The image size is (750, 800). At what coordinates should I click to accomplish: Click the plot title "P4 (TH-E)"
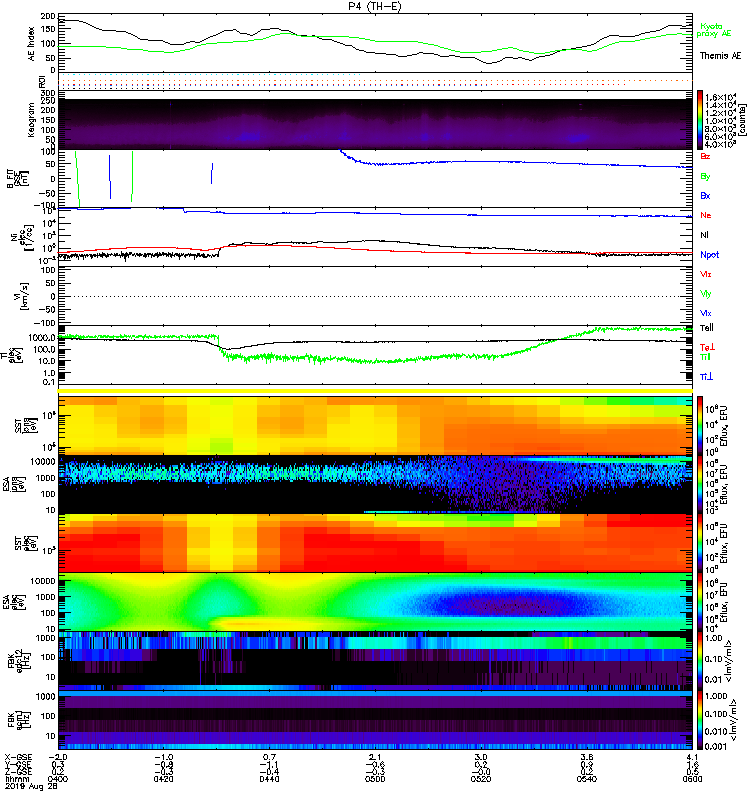click(x=375, y=6)
